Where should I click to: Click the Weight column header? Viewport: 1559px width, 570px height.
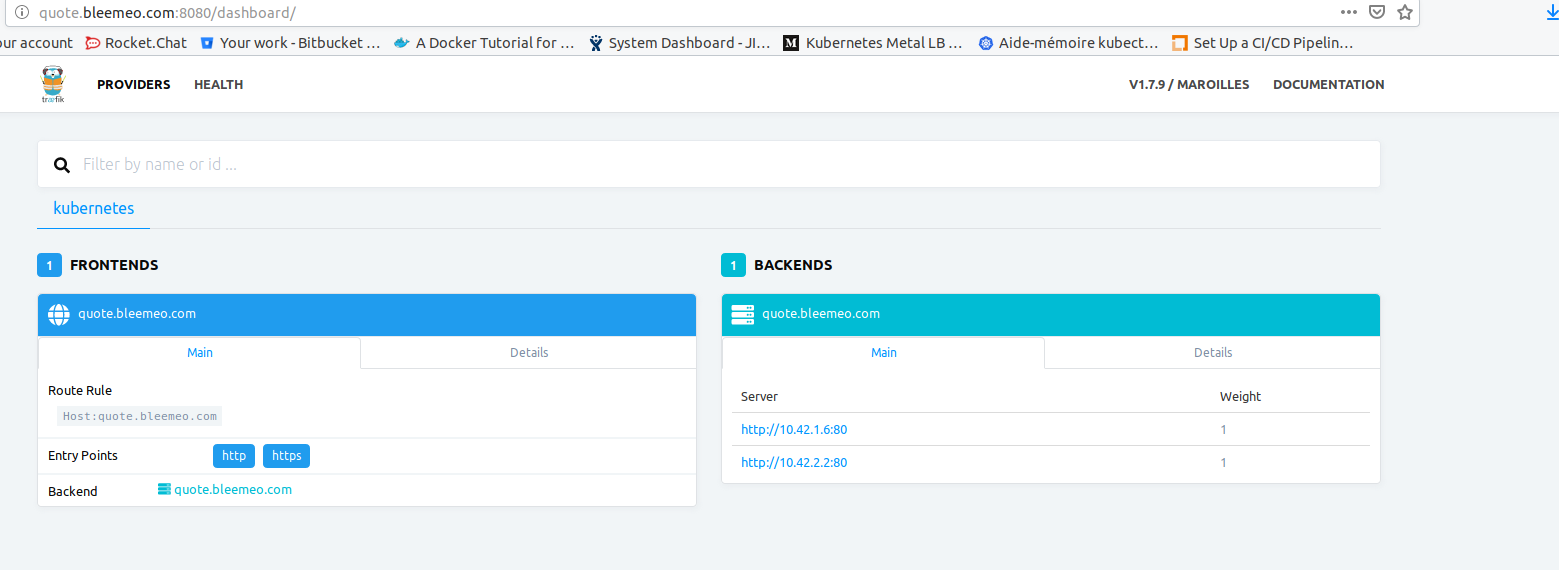(x=1240, y=397)
